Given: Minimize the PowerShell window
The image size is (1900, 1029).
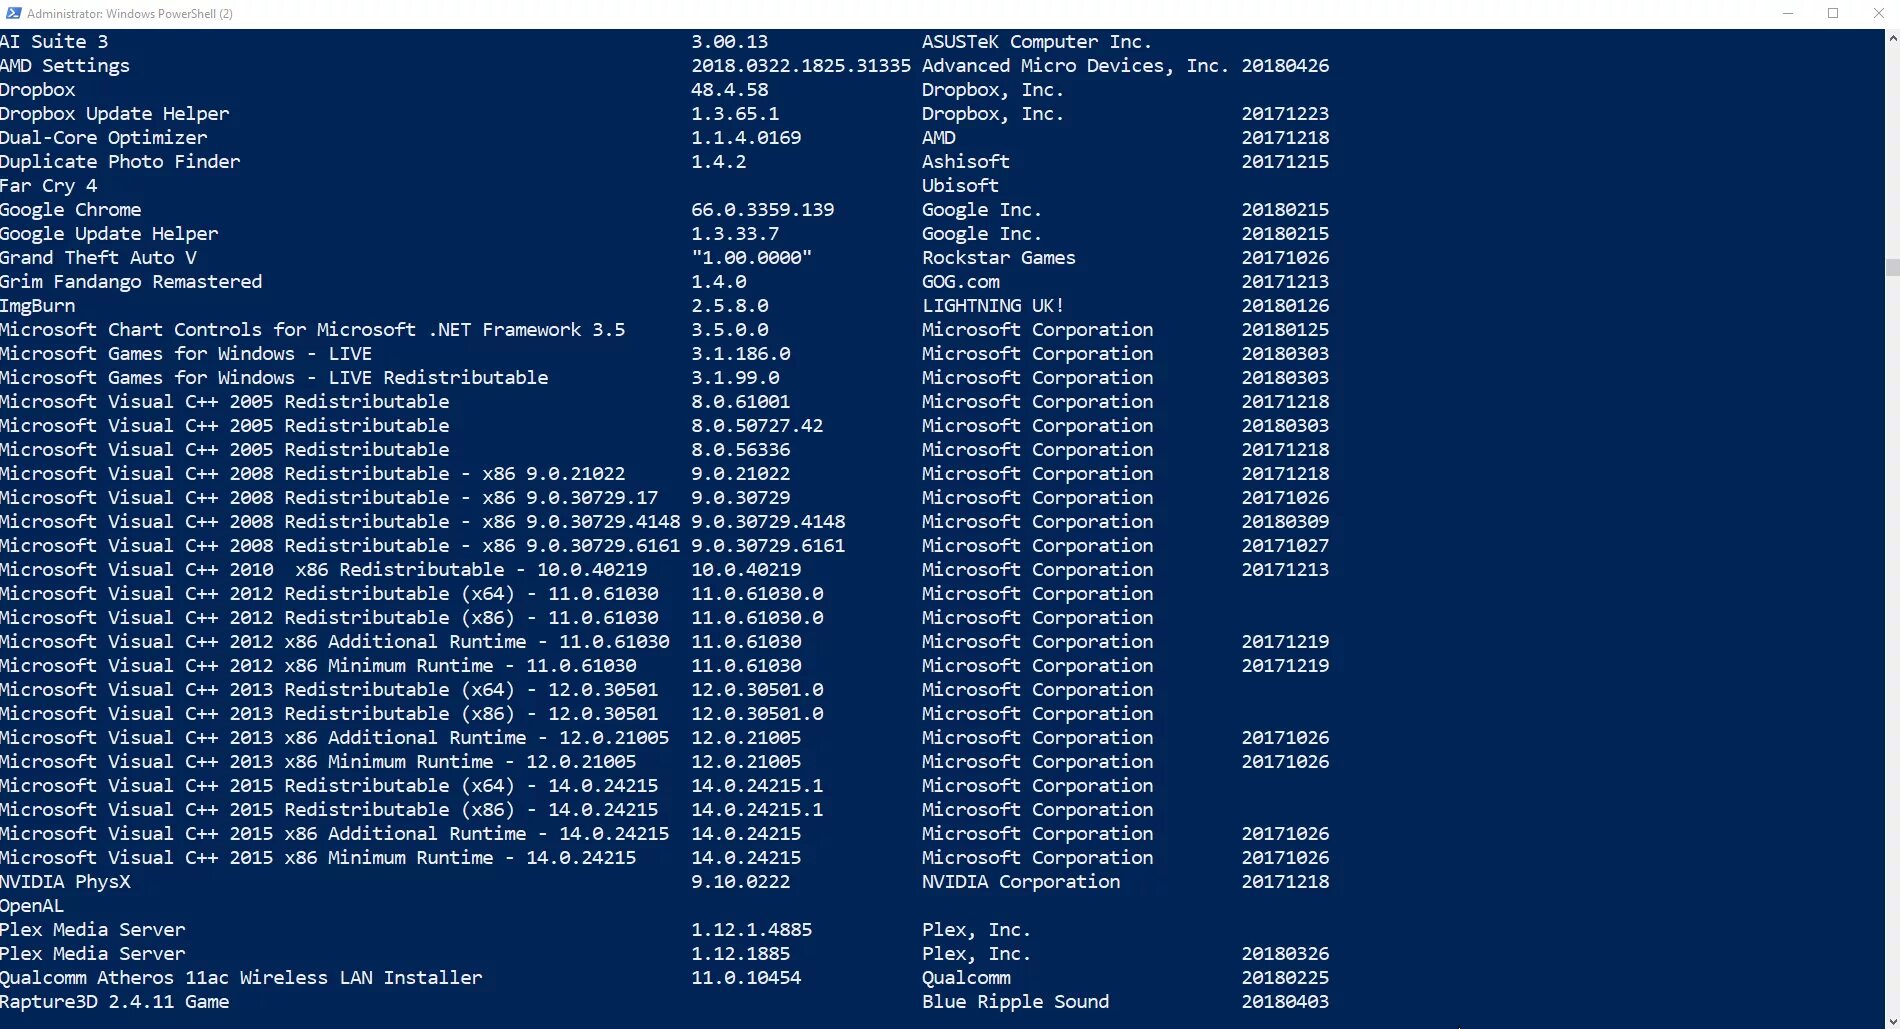Looking at the screenshot, I should pyautogui.click(x=1788, y=13).
